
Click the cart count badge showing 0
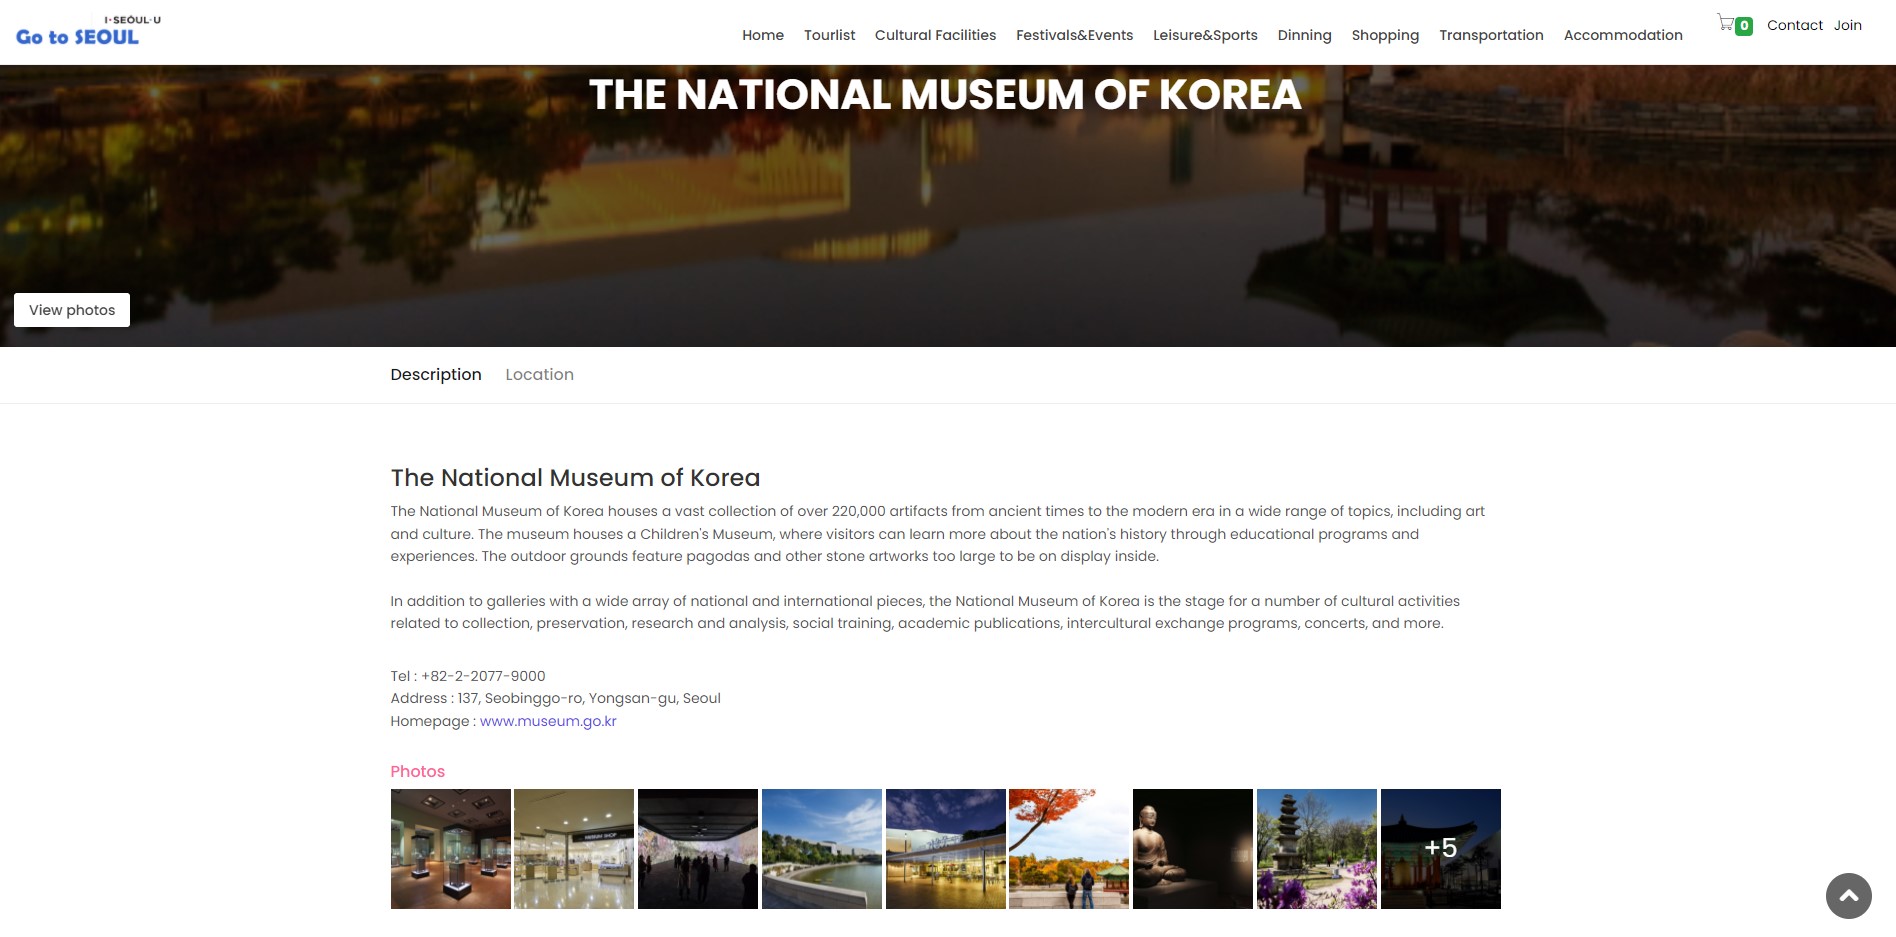tap(1744, 26)
